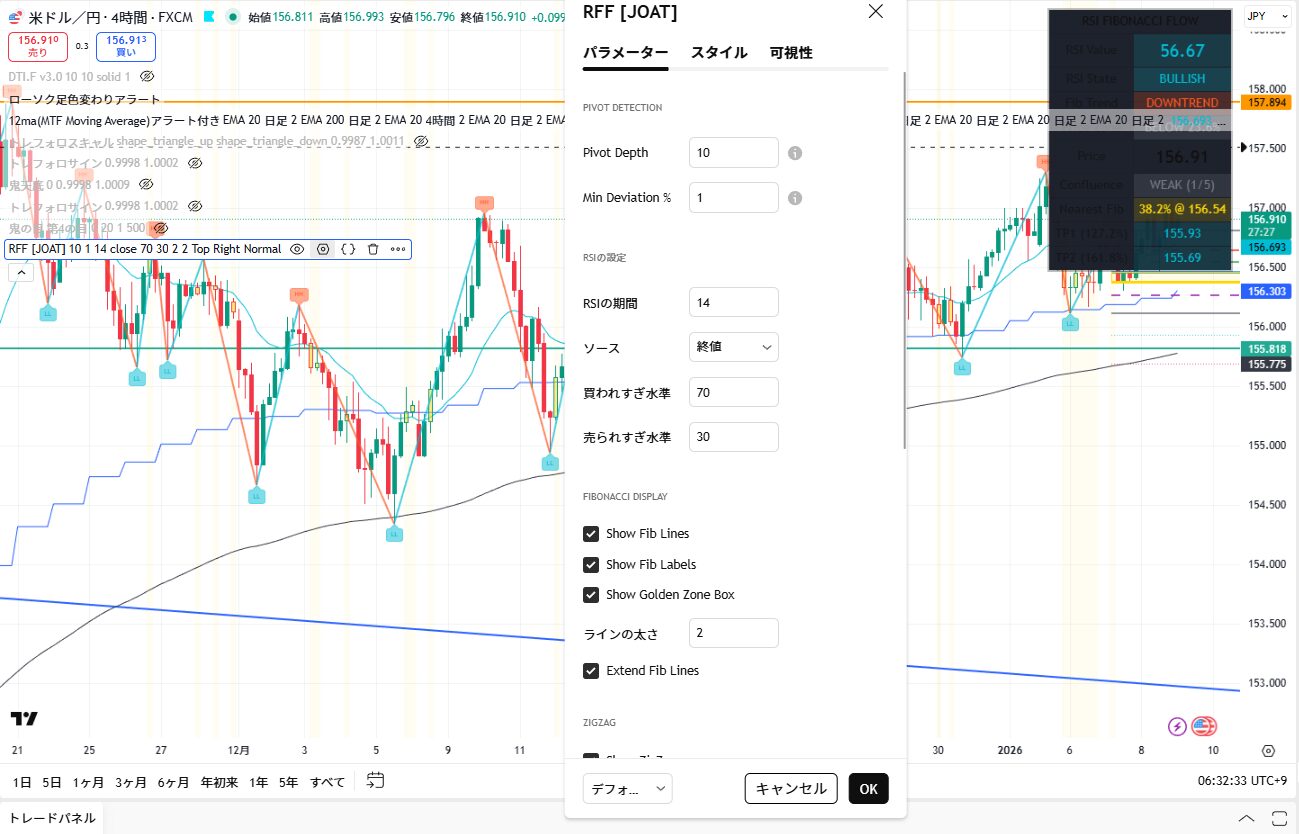Viewport: 1299px width, 834px height.
Task: Click the chart time axis settings gear
Action: tap(1268, 751)
